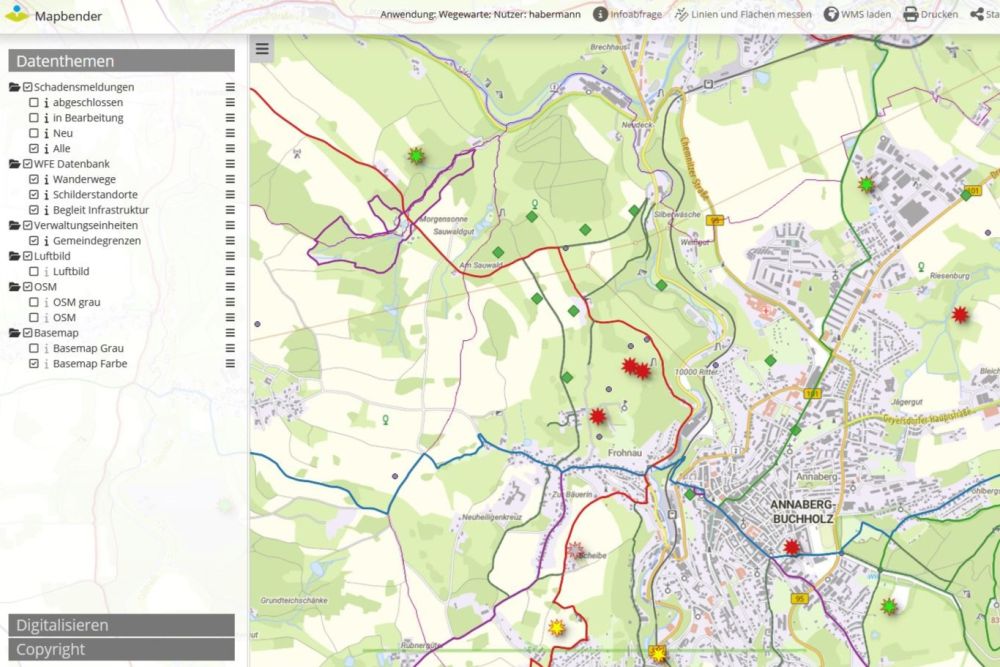
Task: Collapse the WFE Datenbank folder
Action: pyautogui.click(x=15, y=164)
